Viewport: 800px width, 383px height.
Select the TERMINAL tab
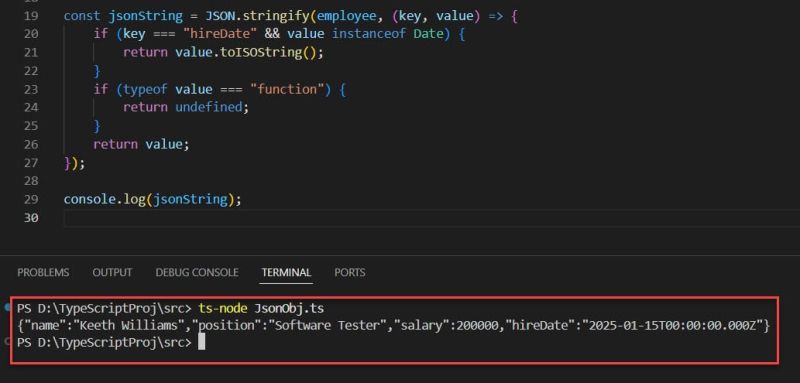coord(286,272)
